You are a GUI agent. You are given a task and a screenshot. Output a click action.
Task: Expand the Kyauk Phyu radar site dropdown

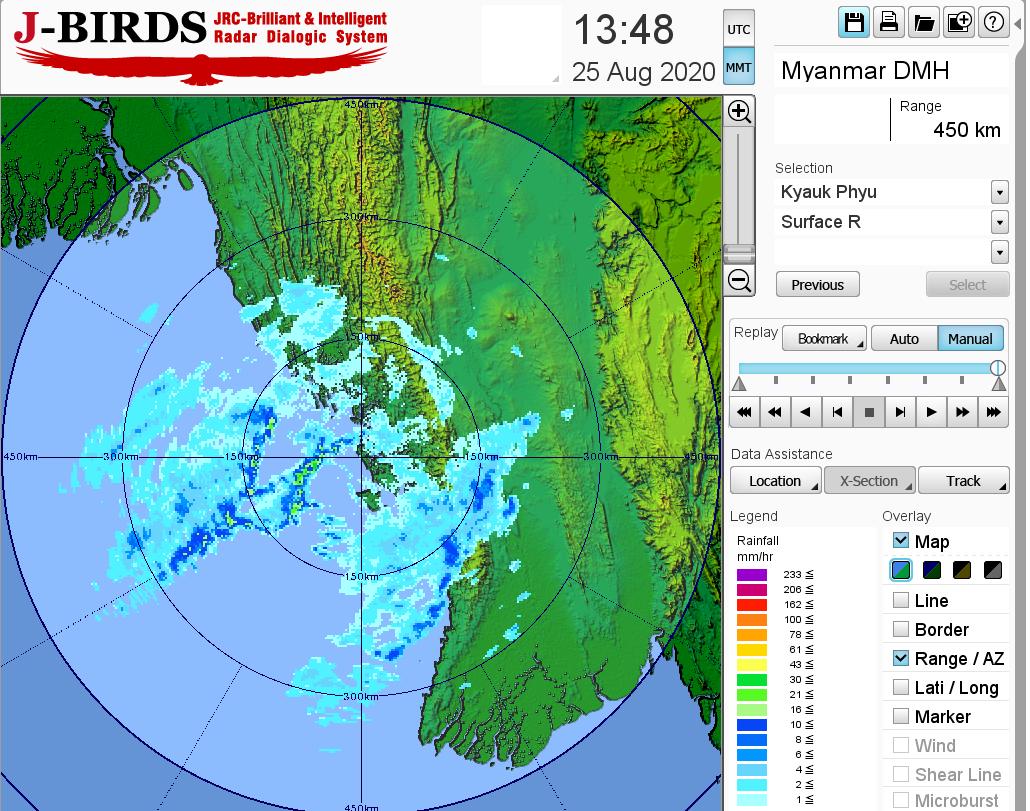(999, 192)
